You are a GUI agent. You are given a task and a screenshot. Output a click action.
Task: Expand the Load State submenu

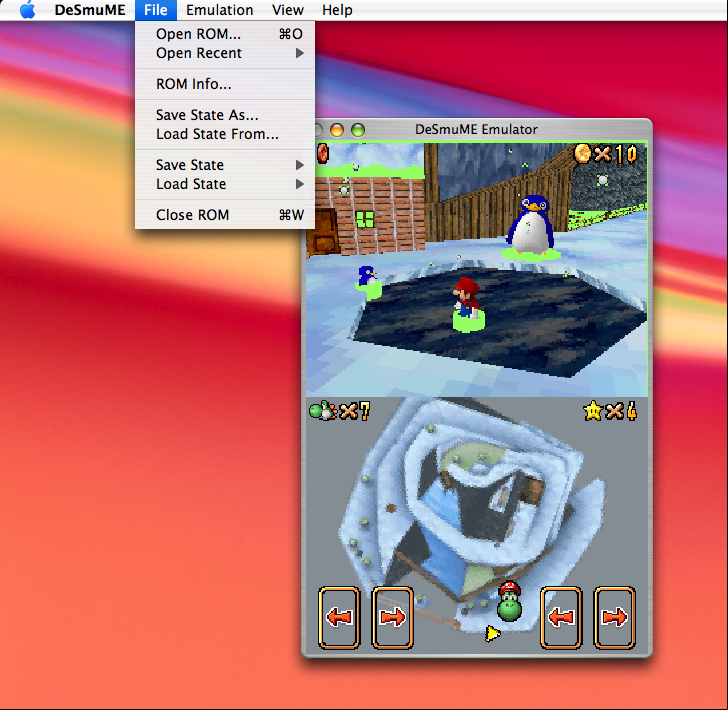pyautogui.click(x=225, y=184)
